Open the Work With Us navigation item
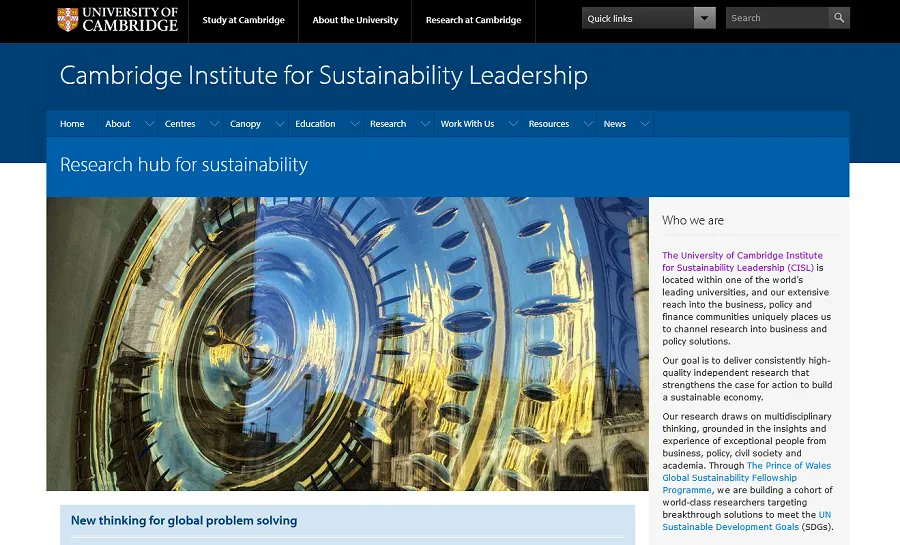The image size is (900, 545). point(467,124)
